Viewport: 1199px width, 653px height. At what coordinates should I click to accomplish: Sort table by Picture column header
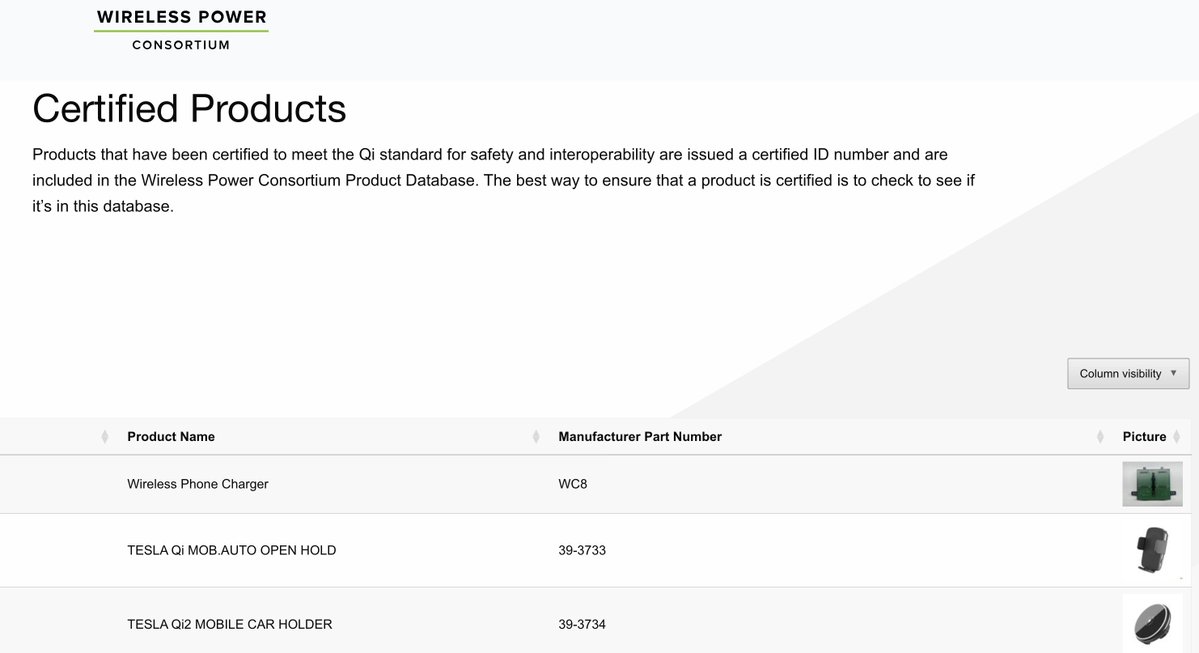[x=1144, y=437]
